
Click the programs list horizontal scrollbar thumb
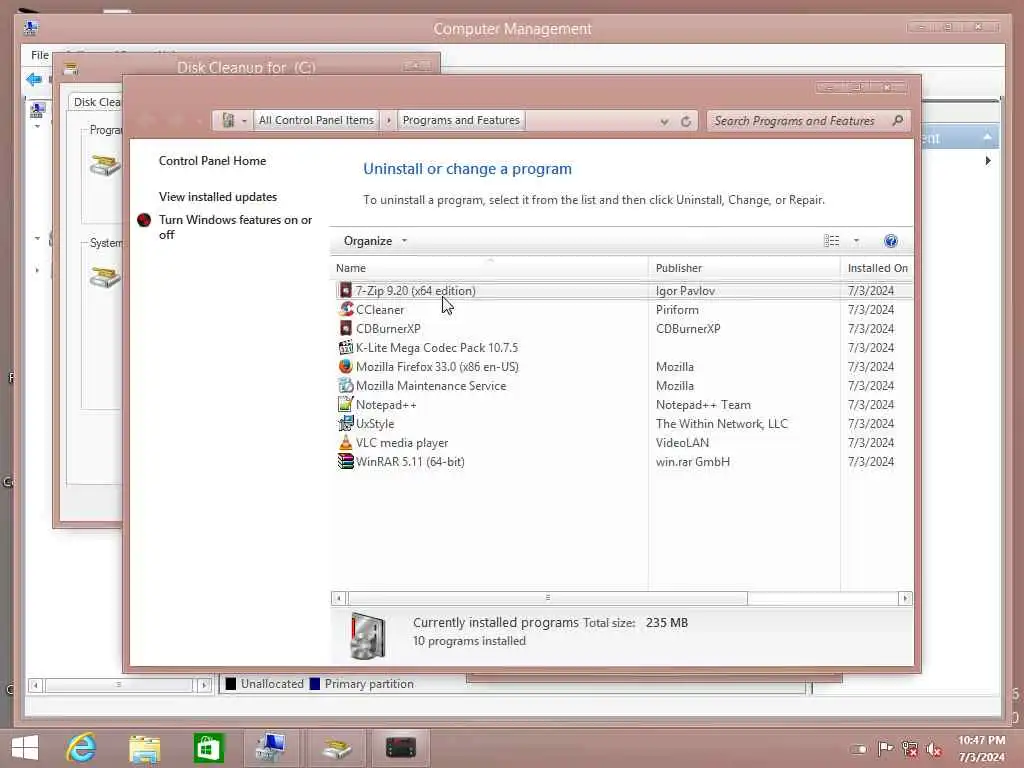(547, 598)
